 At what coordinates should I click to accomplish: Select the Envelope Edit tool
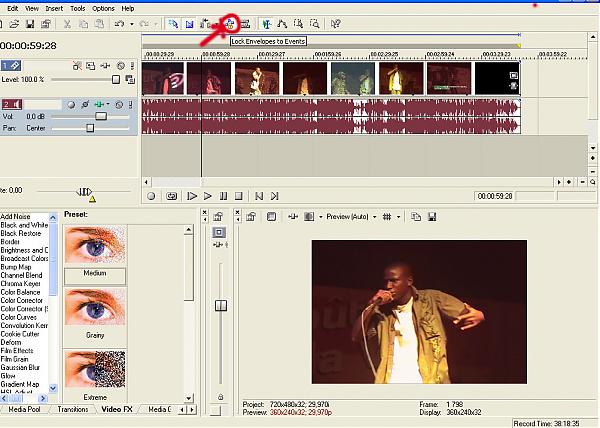coord(282,24)
